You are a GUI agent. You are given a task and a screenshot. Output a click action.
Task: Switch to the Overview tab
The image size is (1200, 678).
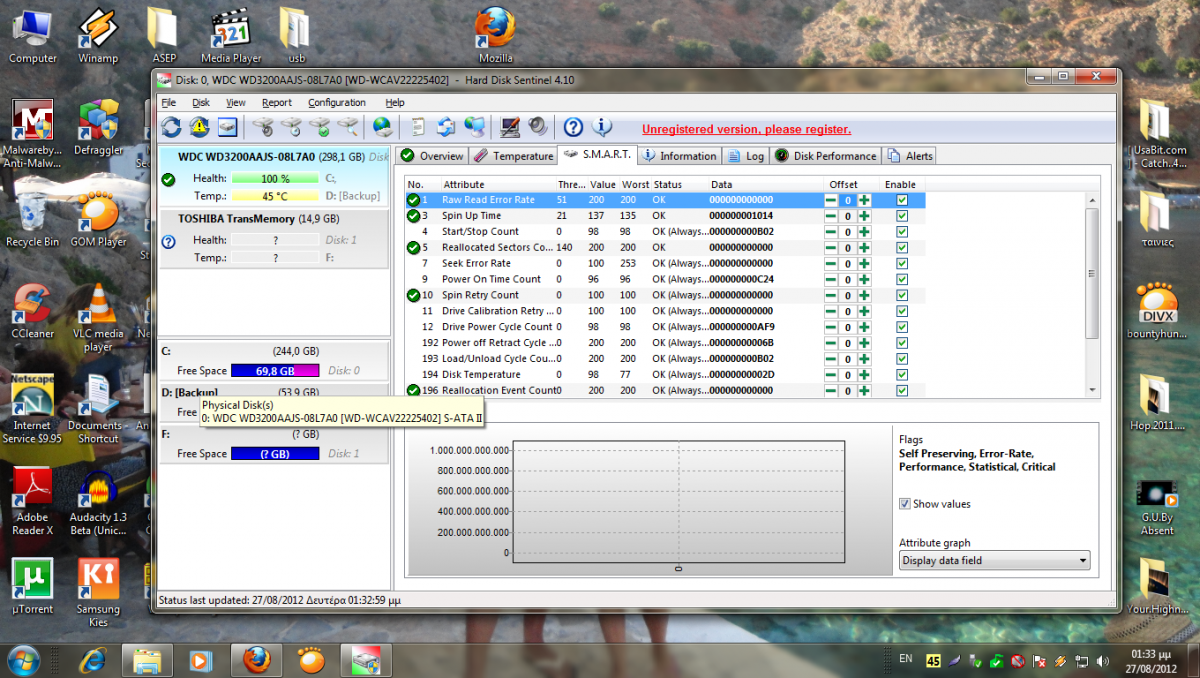[432, 156]
